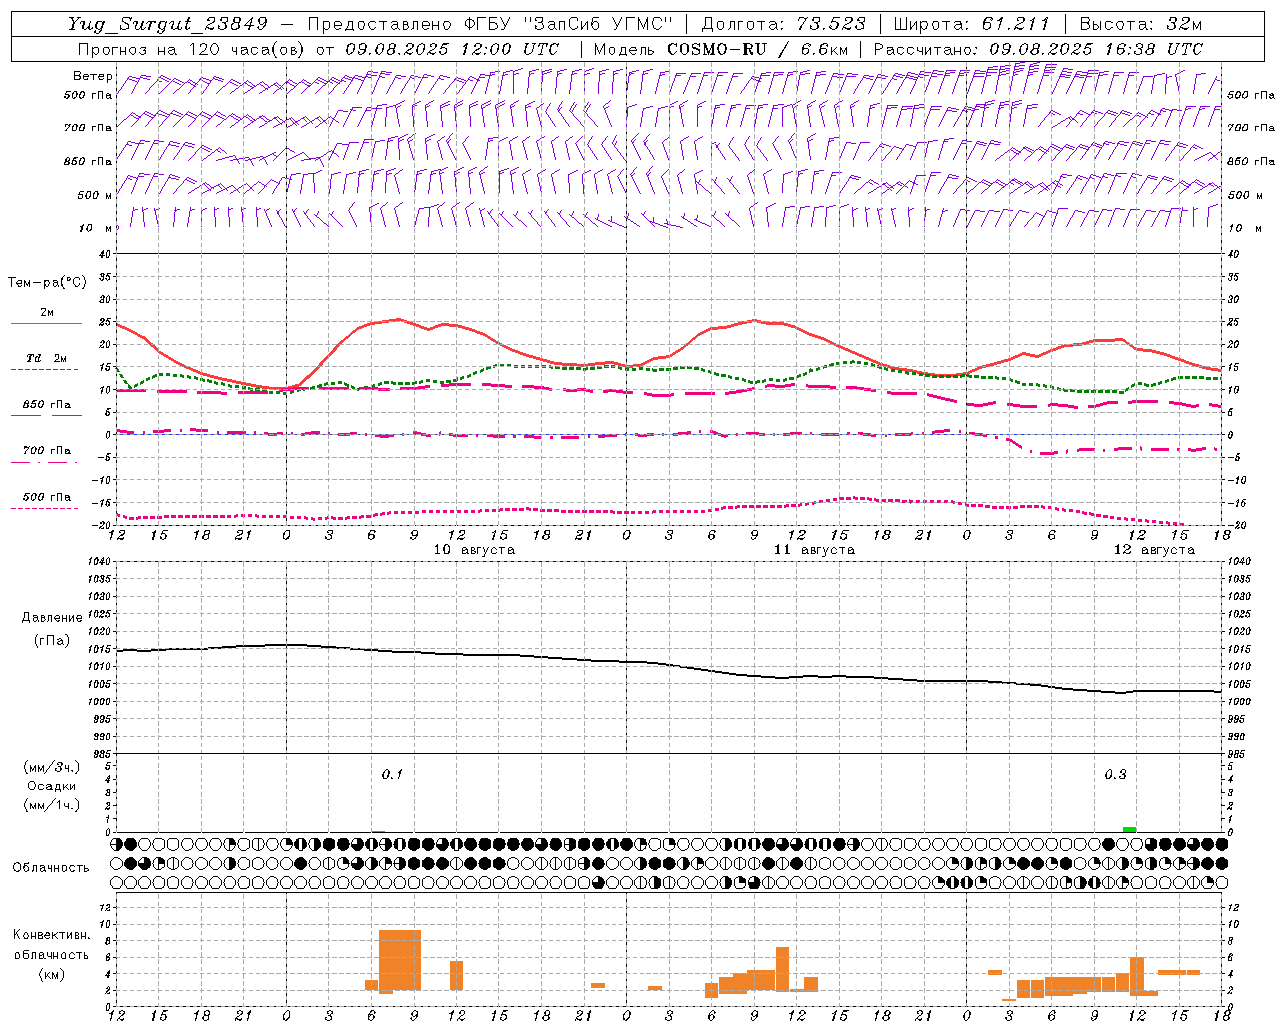Click the (км) unit label under convective cloudiness

[51, 974]
